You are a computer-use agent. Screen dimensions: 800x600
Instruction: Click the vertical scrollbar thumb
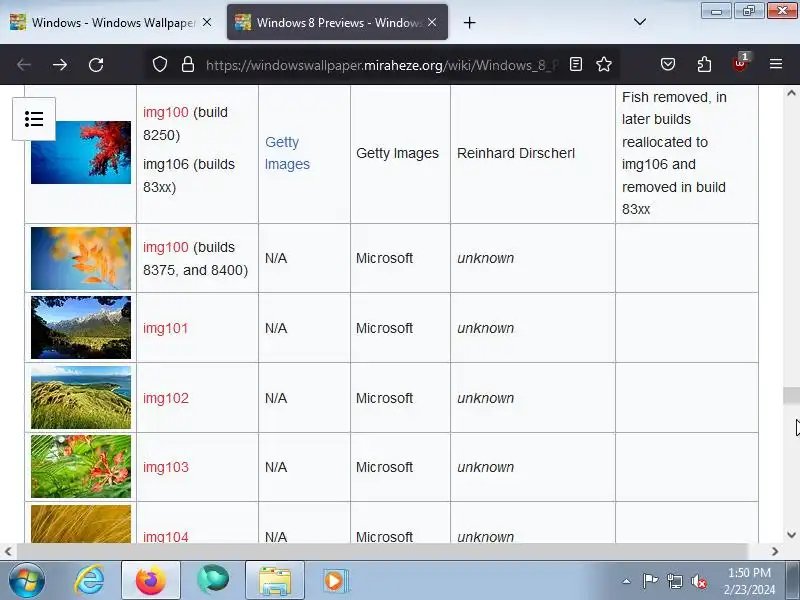coord(791,396)
